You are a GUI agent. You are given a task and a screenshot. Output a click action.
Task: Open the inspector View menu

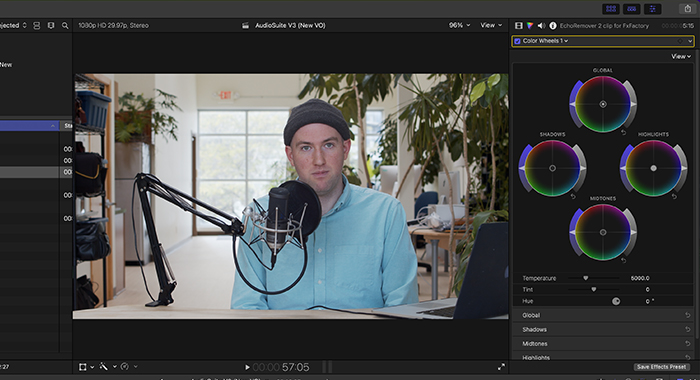681,57
